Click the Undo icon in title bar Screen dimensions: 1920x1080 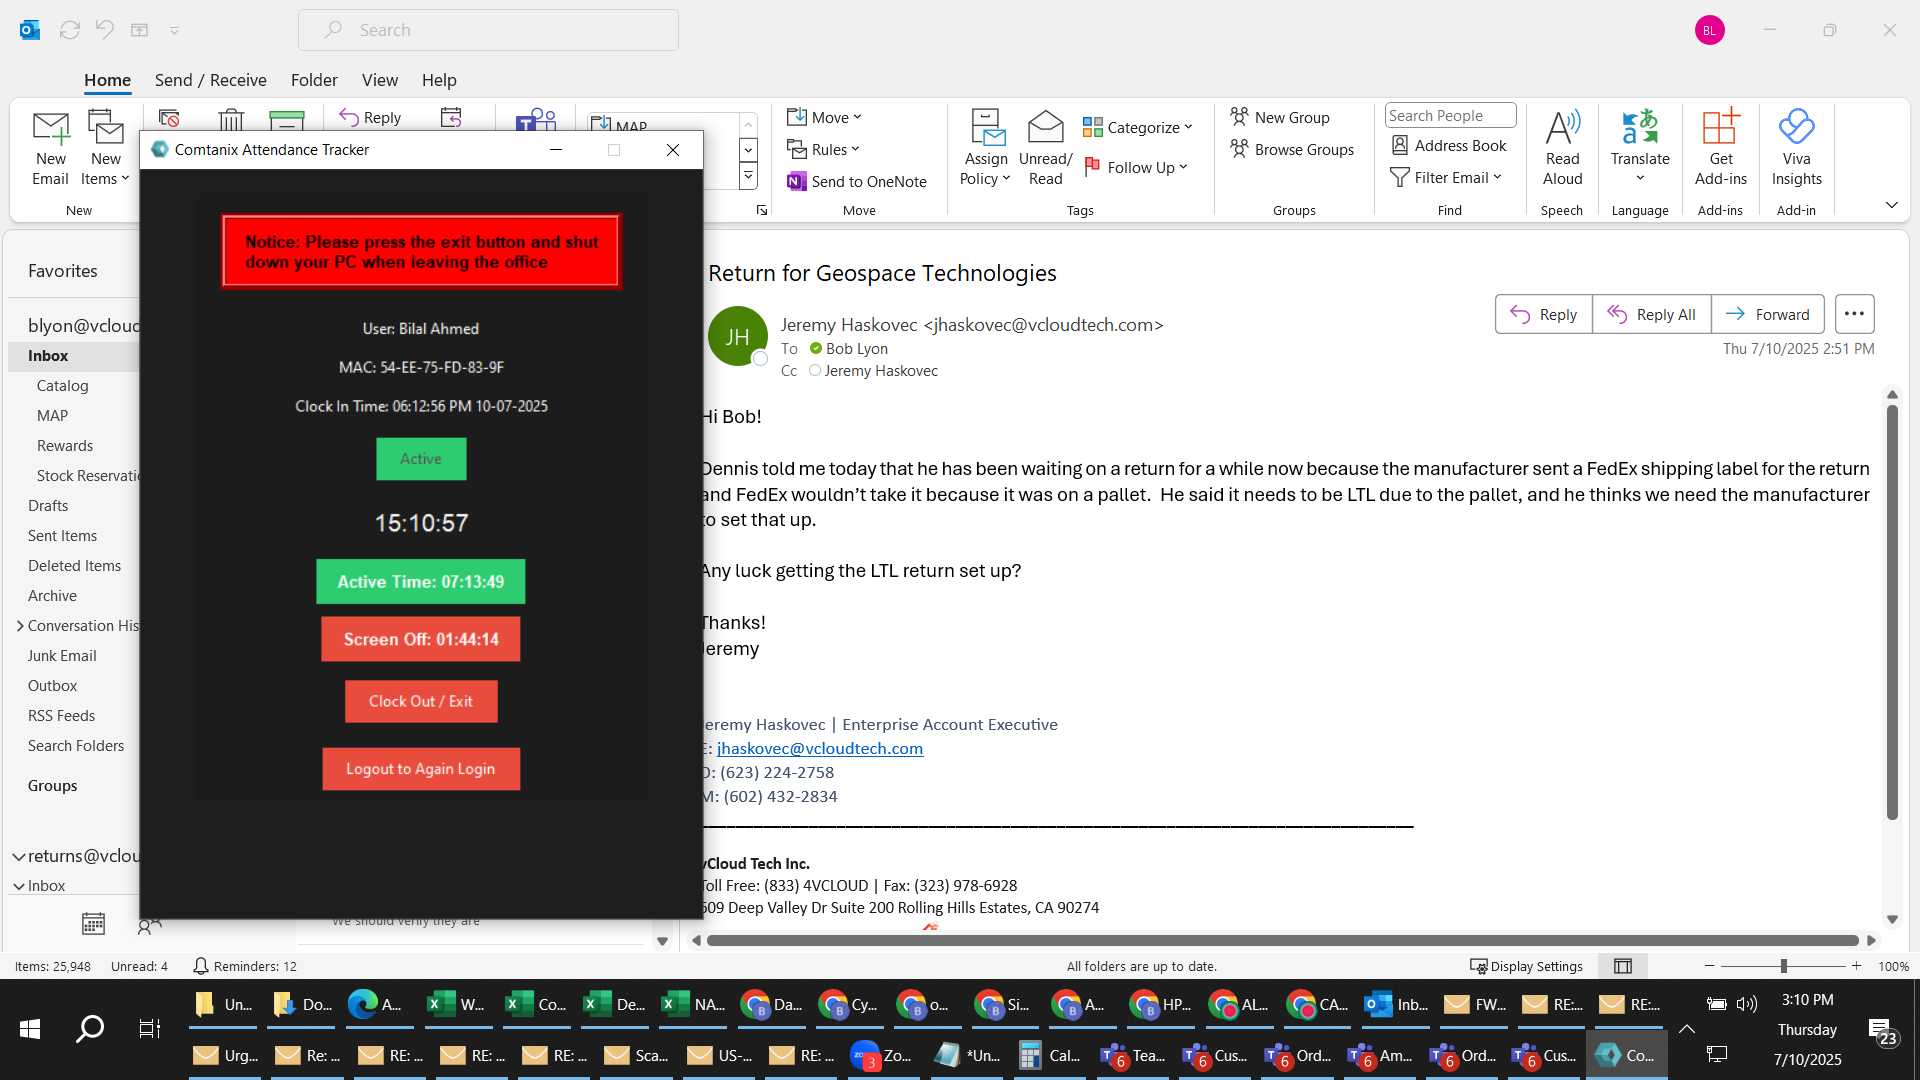coord(105,30)
